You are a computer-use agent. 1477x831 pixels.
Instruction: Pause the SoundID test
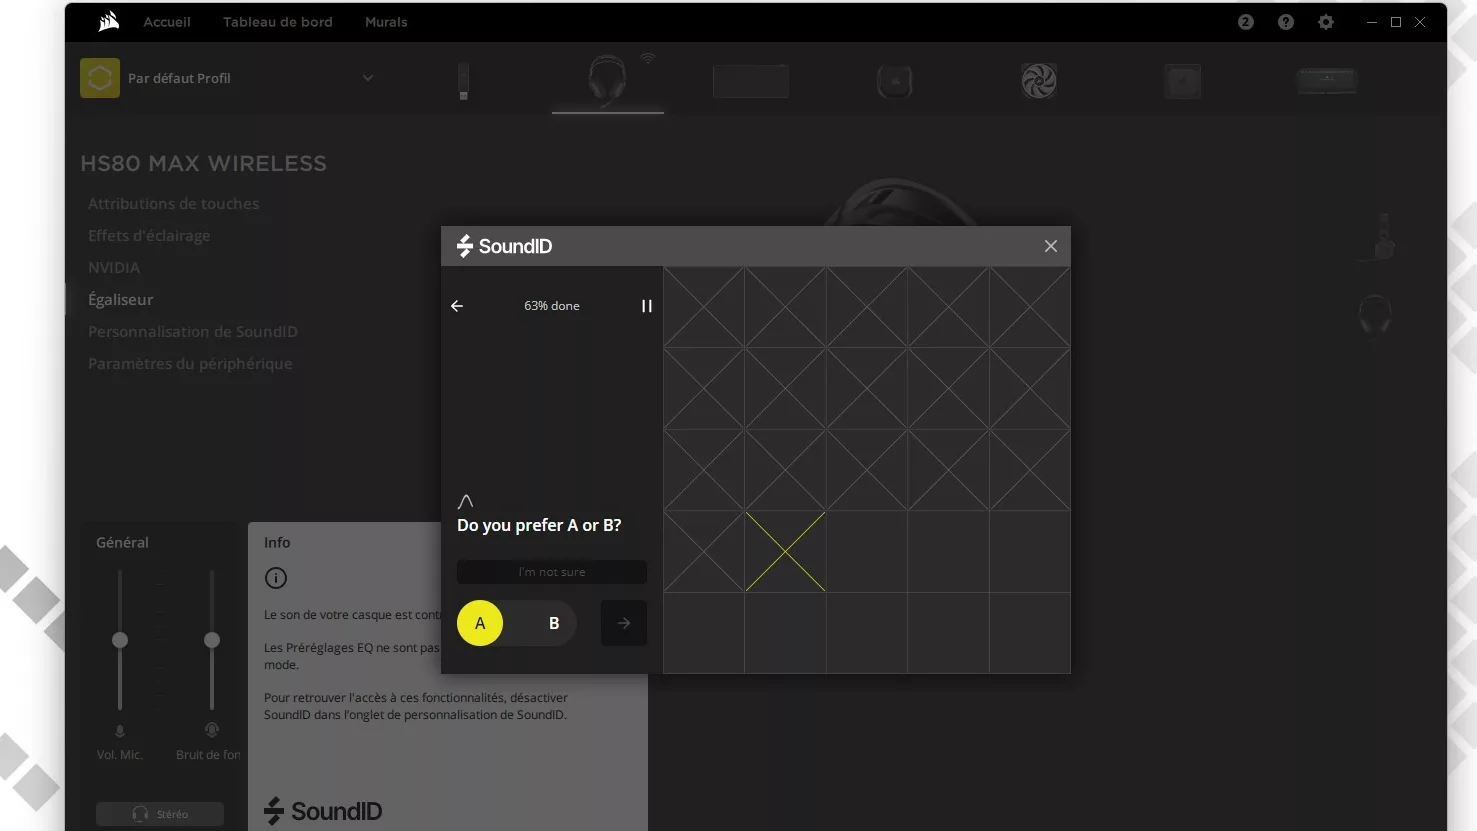[647, 306]
